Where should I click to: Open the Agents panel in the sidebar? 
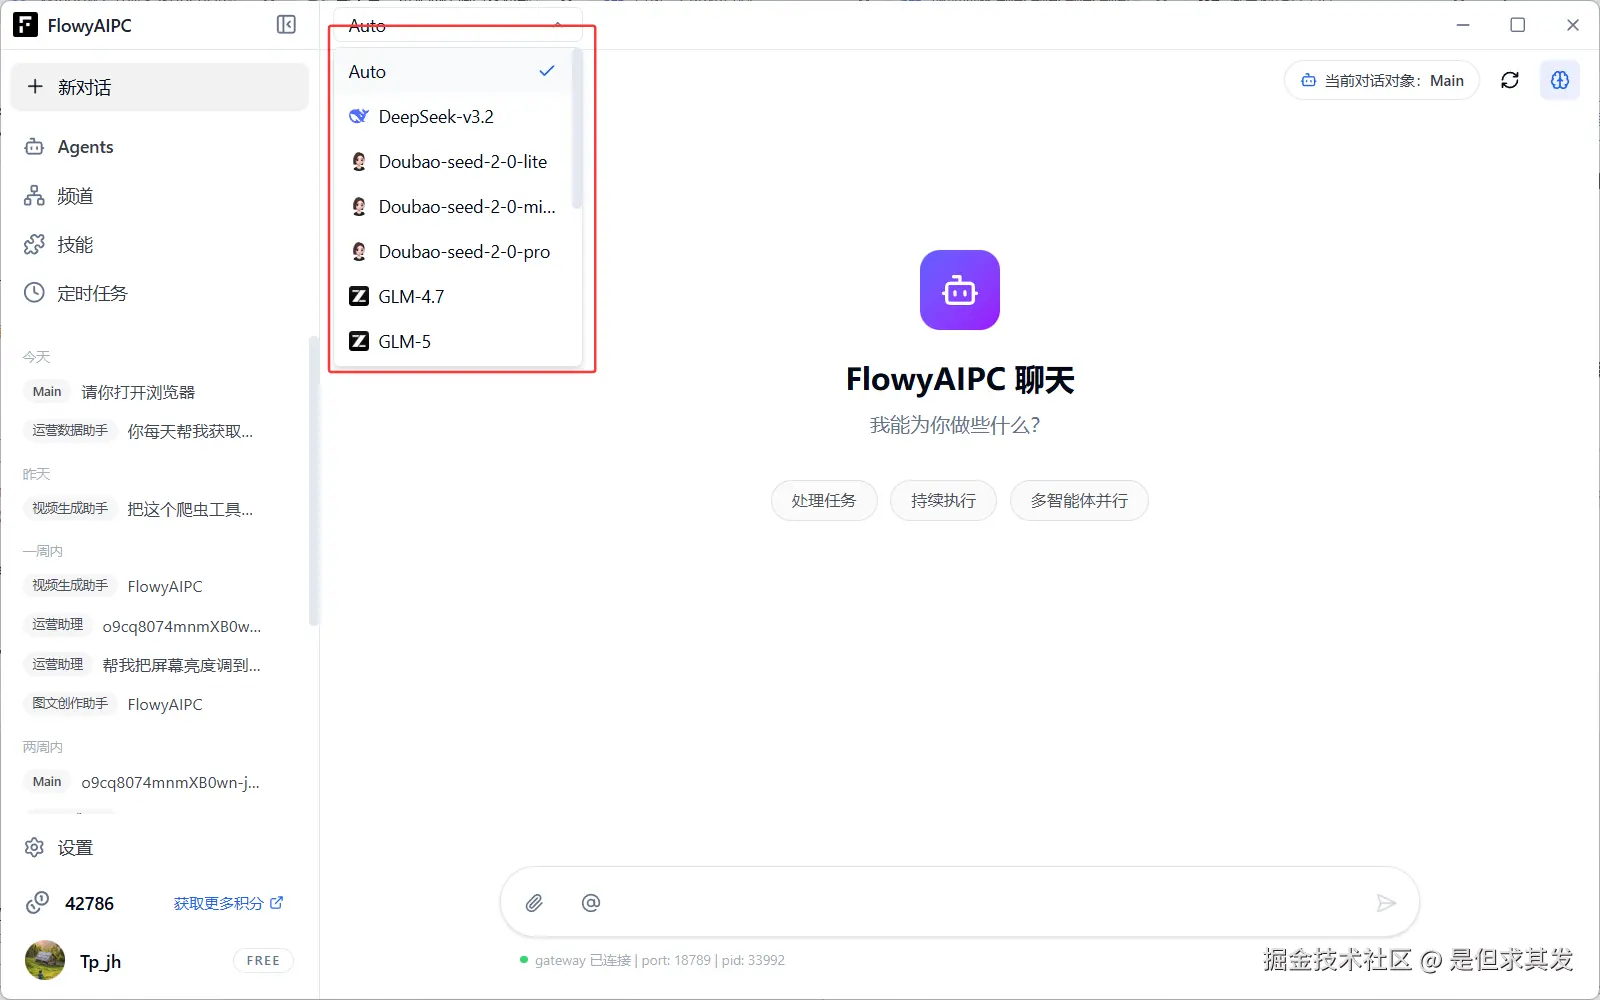click(x=84, y=147)
